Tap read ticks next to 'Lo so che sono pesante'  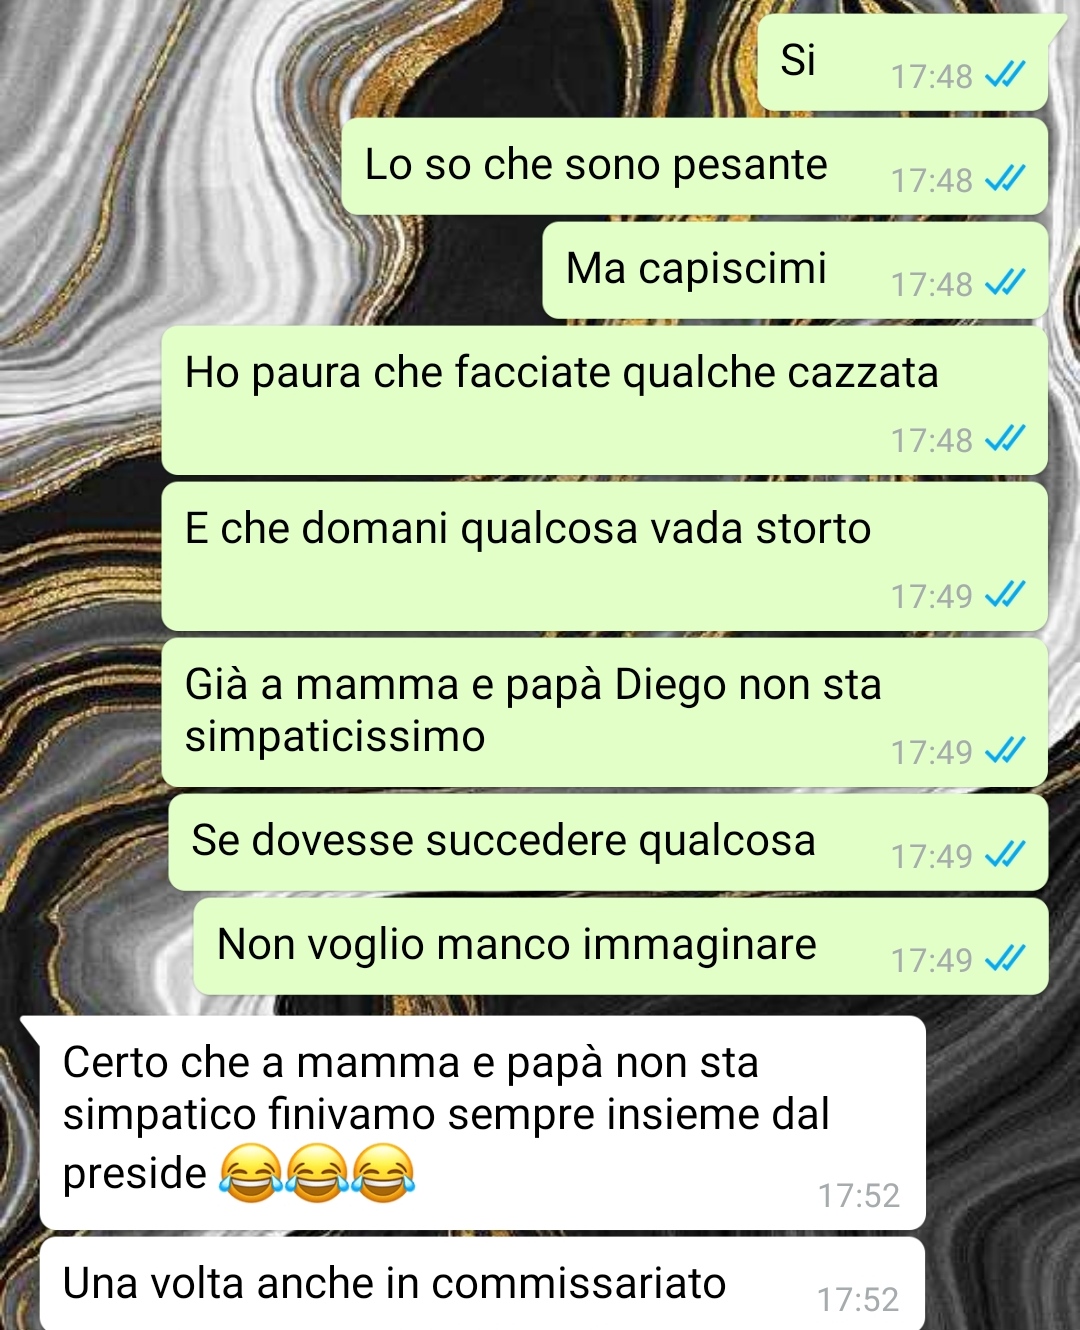pos(1005,179)
